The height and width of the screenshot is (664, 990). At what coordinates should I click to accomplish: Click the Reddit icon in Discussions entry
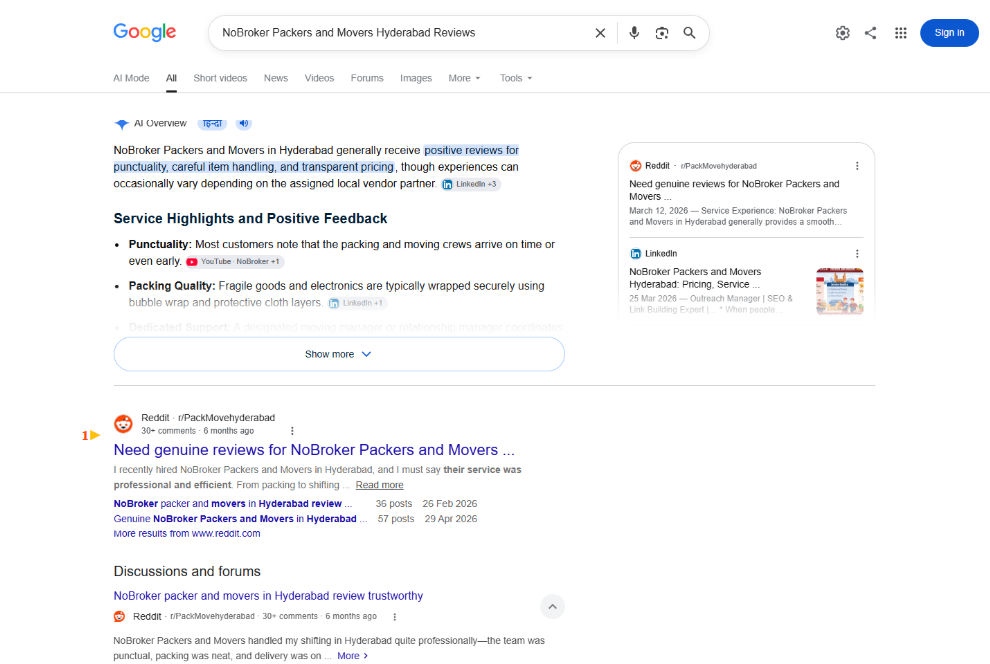coord(119,617)
